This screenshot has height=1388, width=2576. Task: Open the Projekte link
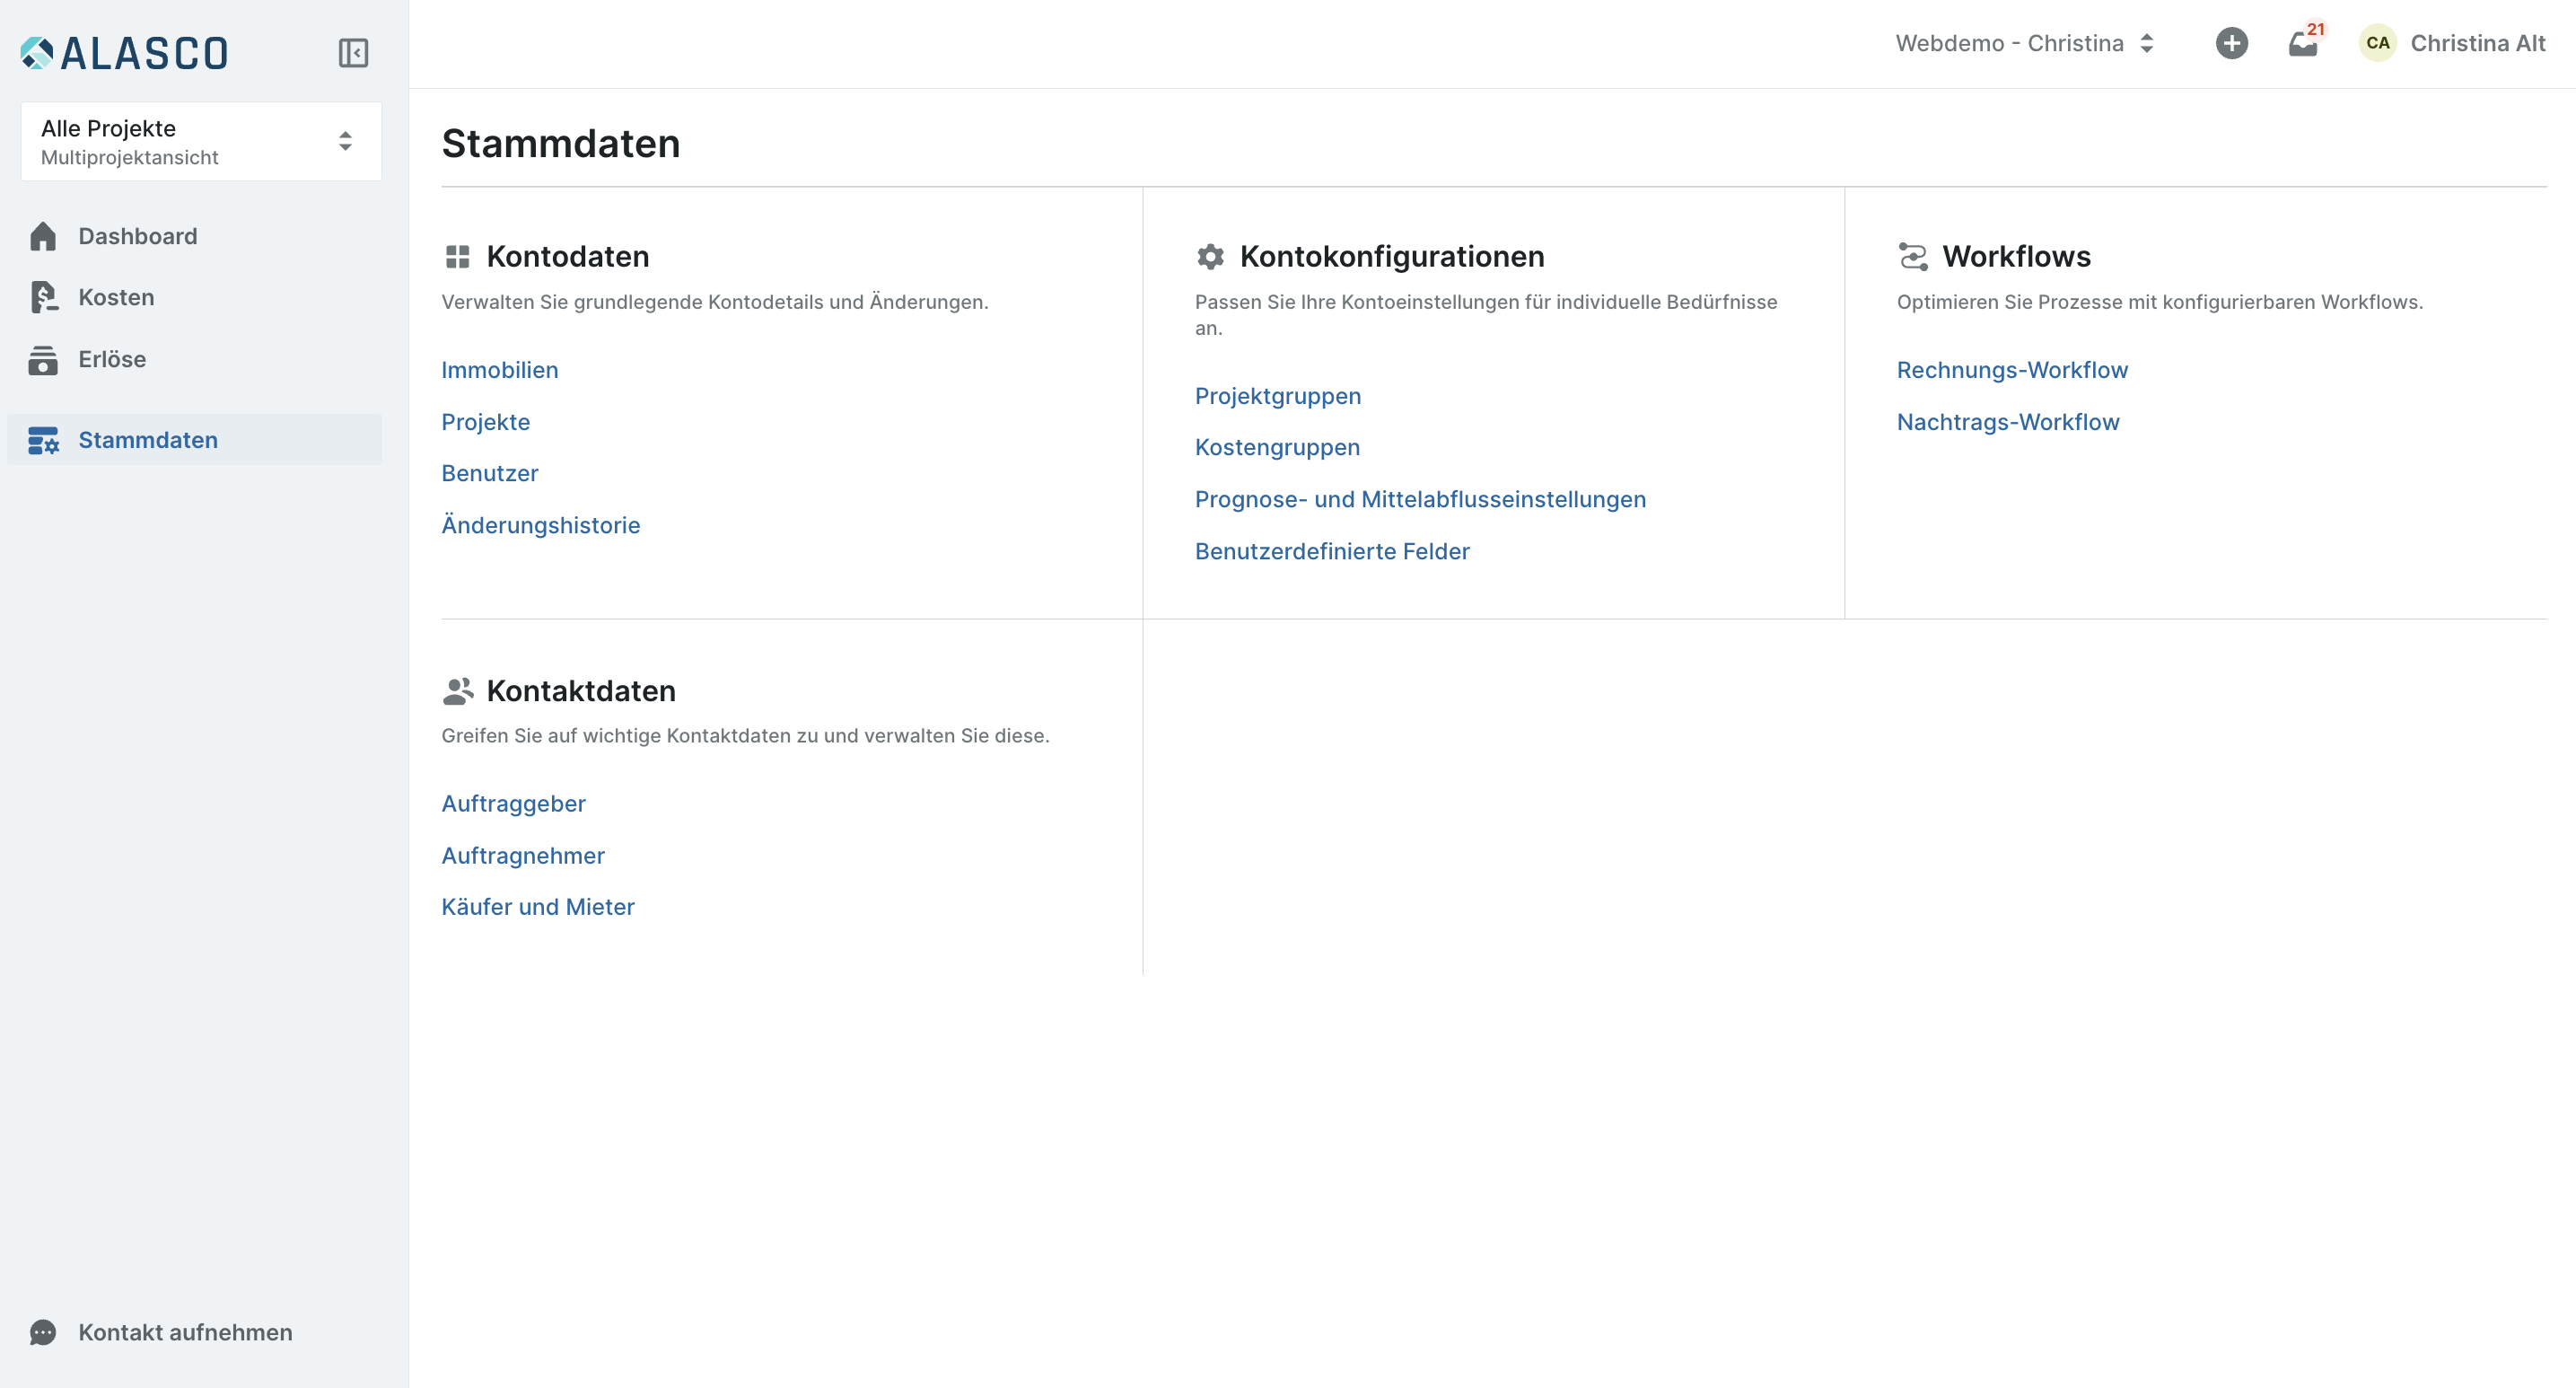[486, 422]
